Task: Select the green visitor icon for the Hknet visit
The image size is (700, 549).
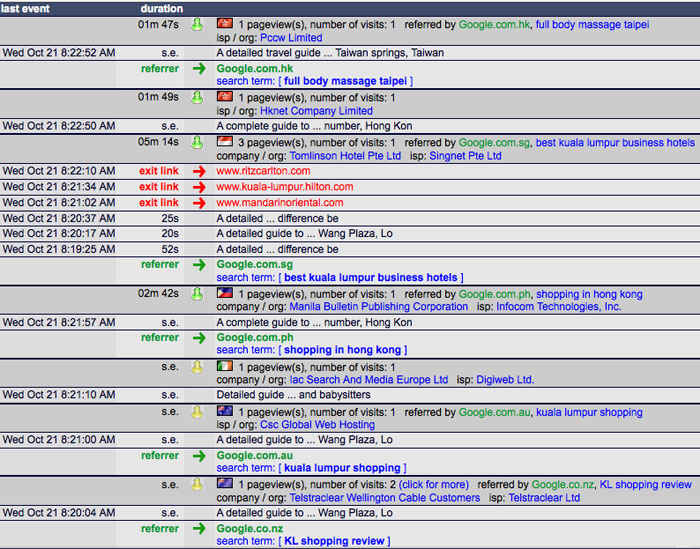Action: [x=198, y=97]
